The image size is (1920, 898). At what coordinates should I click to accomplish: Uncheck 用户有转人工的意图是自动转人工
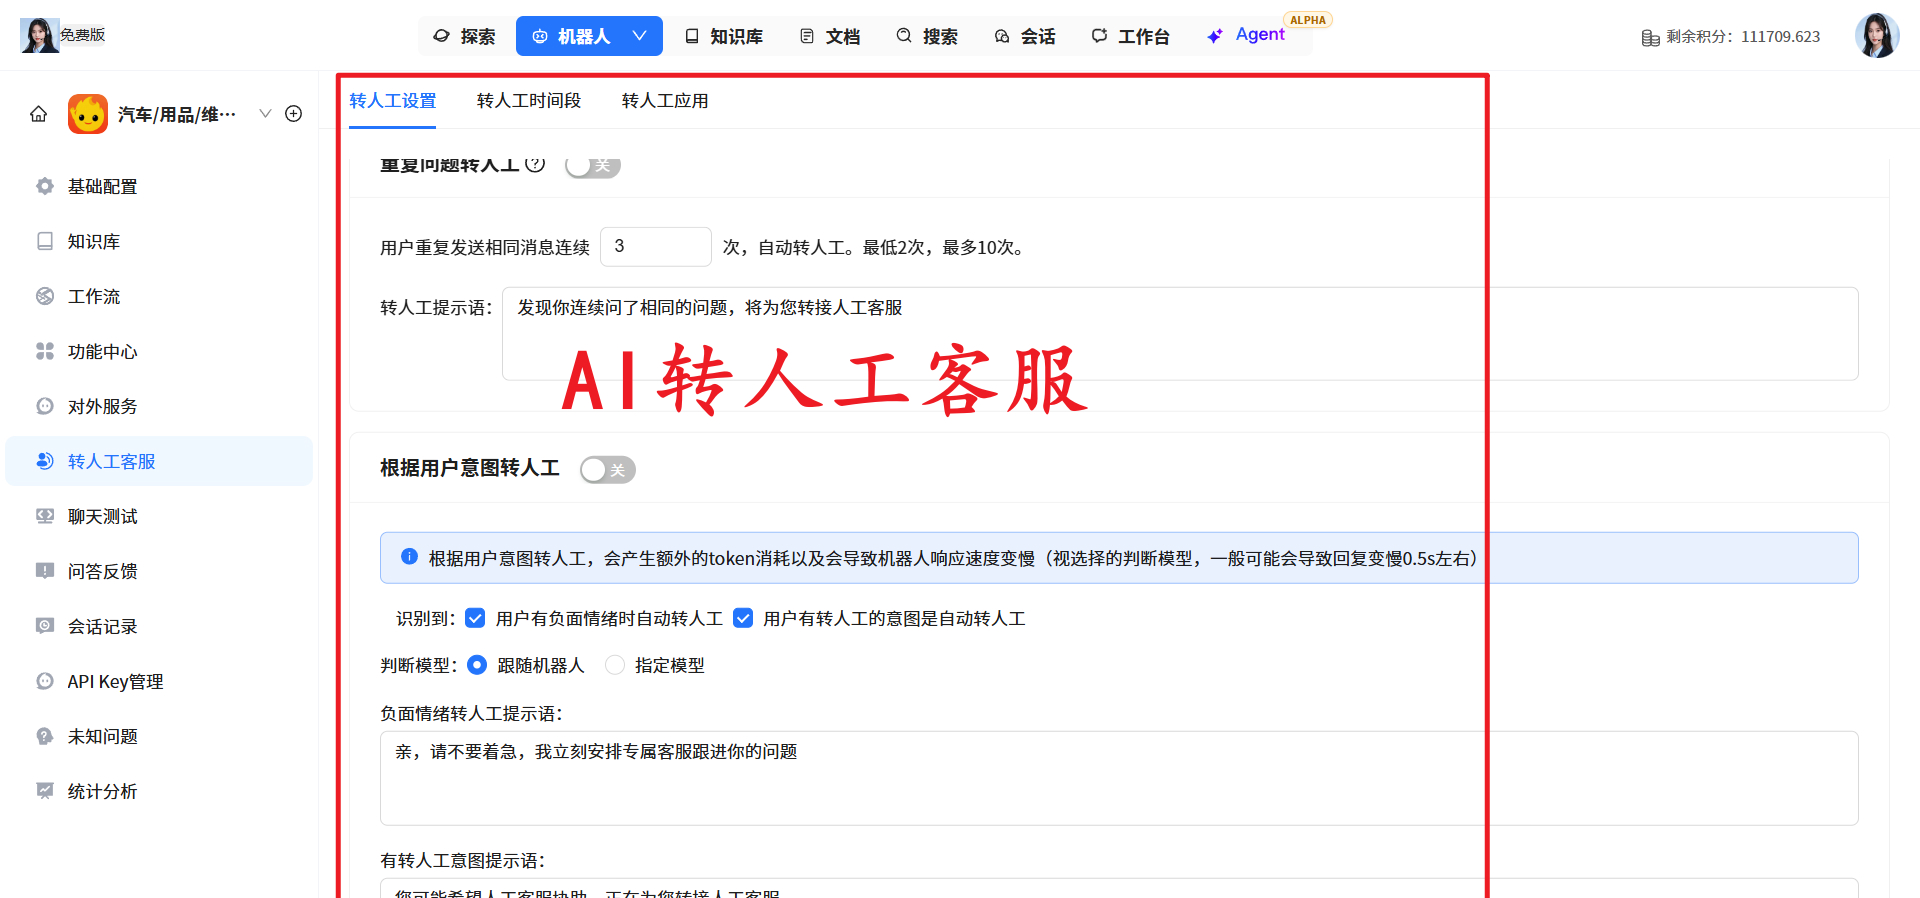[x=743, y=618]
